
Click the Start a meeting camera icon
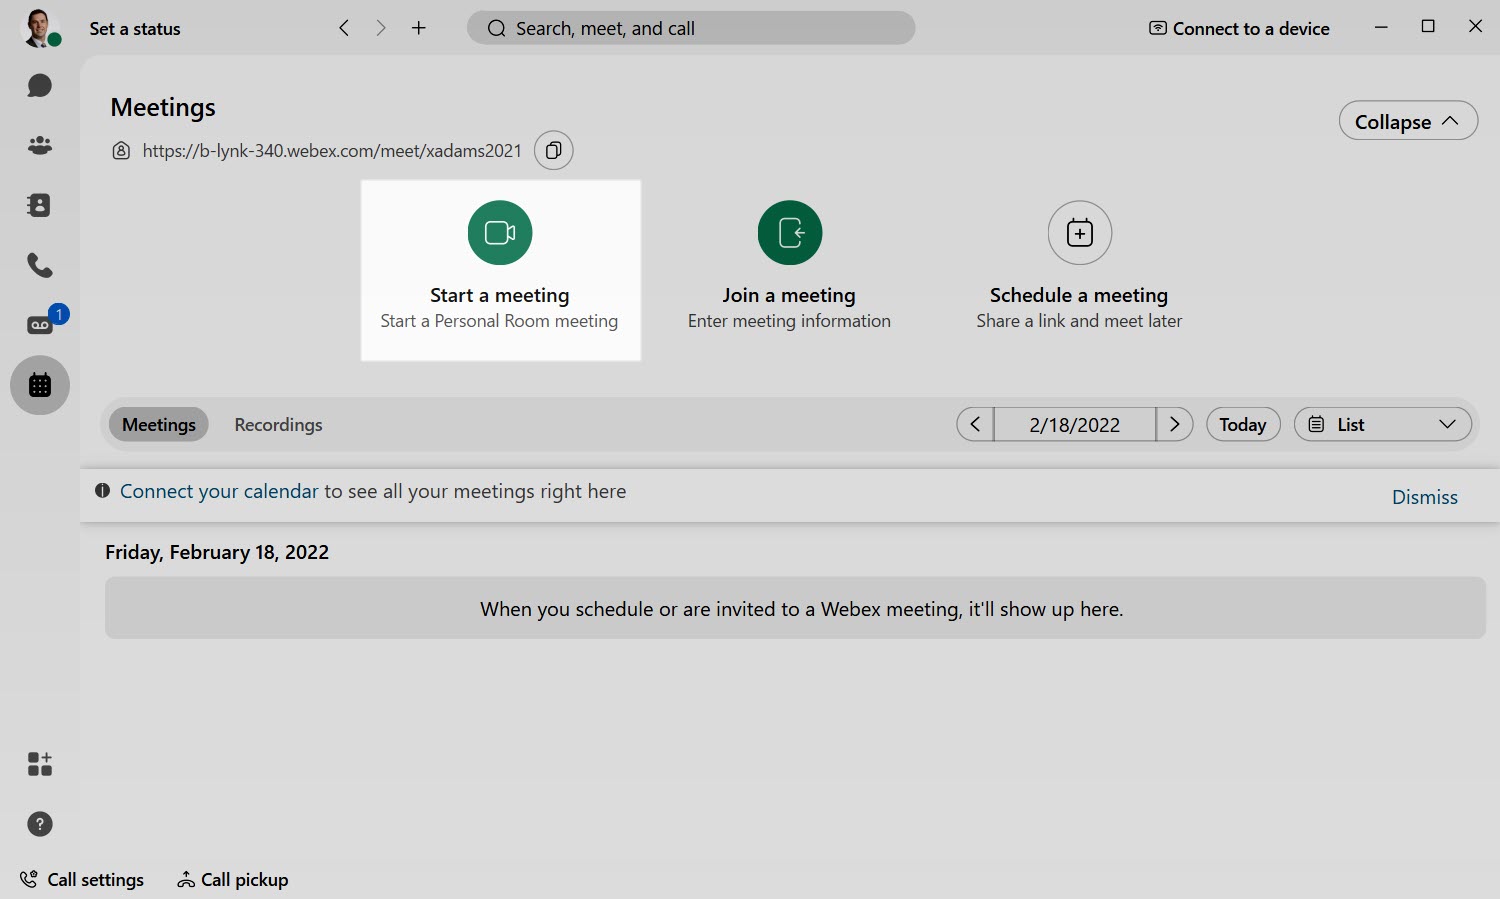tap(500, 233)
